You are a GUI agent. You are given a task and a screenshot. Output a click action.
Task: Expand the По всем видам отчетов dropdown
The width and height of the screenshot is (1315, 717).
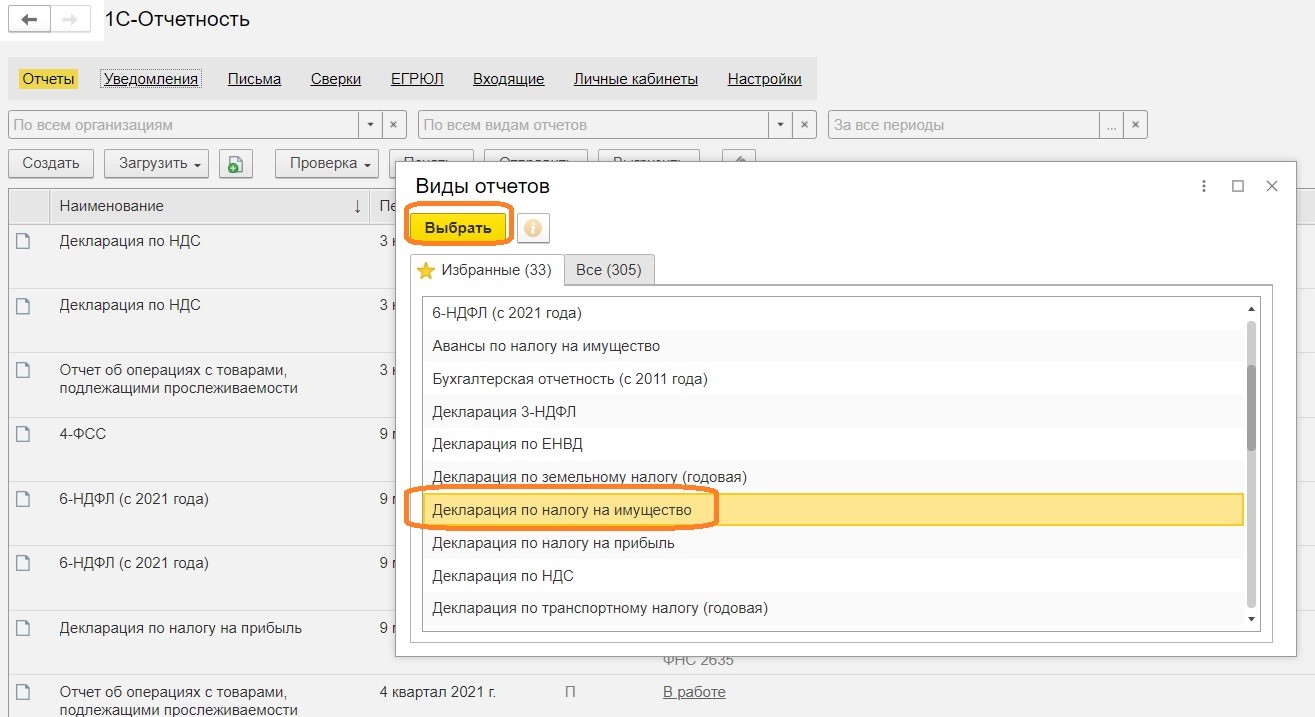point(780,125)
